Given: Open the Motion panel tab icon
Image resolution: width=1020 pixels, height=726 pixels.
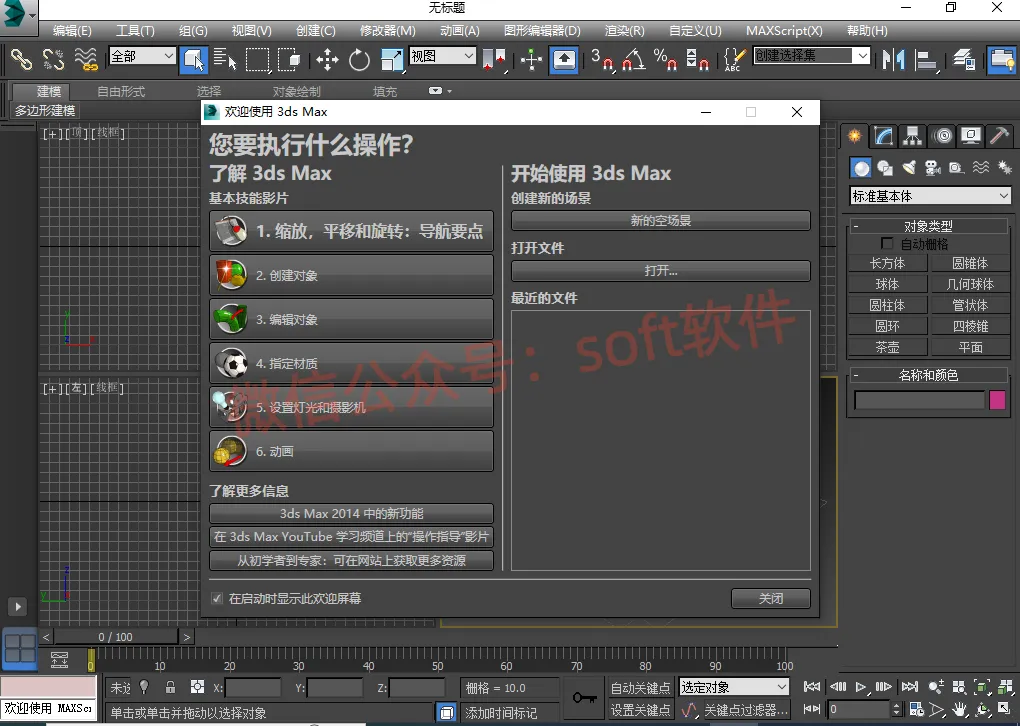Looking at the screenshot, I should pyautogui.click(x=942, y=135).
